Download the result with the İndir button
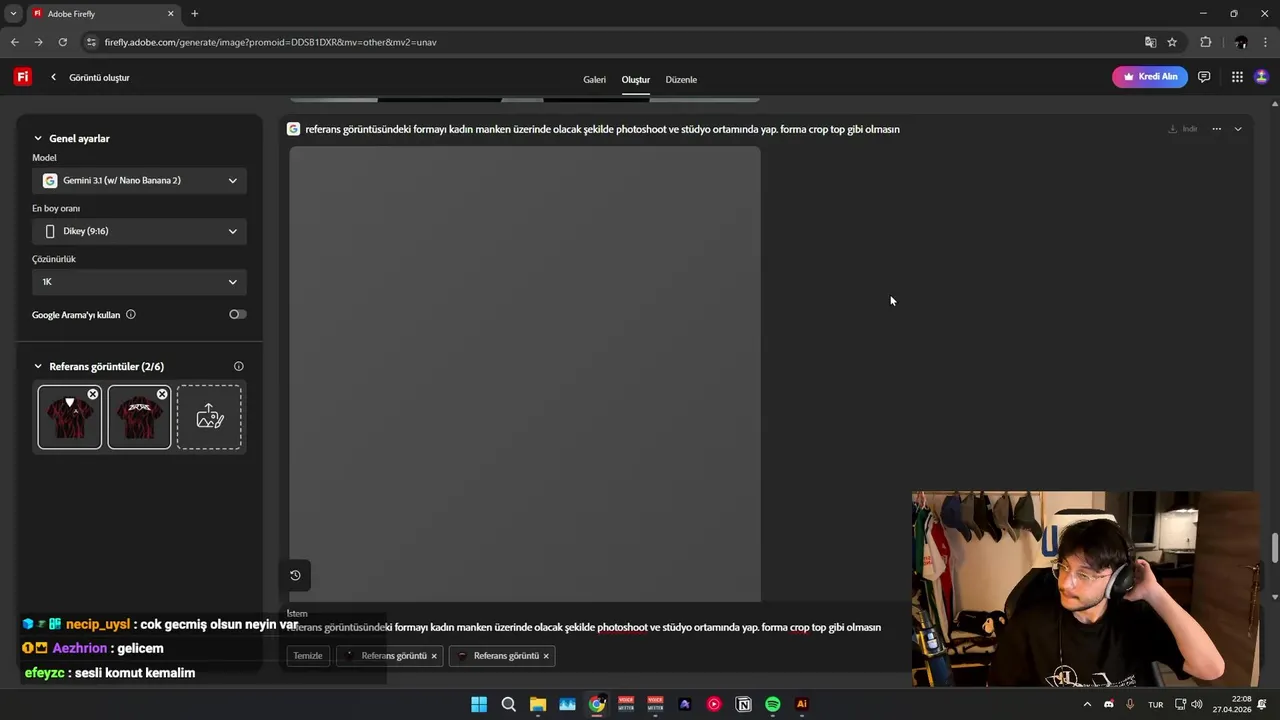Viewport: 1280px width, 720px height. [1183, 129]
